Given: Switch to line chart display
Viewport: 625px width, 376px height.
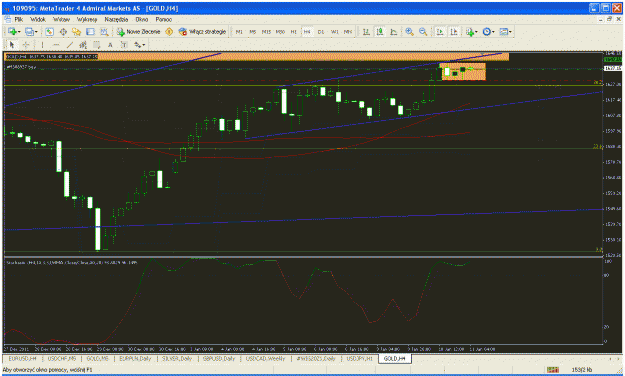Looking at the screenshot, I should coord(393,32).
